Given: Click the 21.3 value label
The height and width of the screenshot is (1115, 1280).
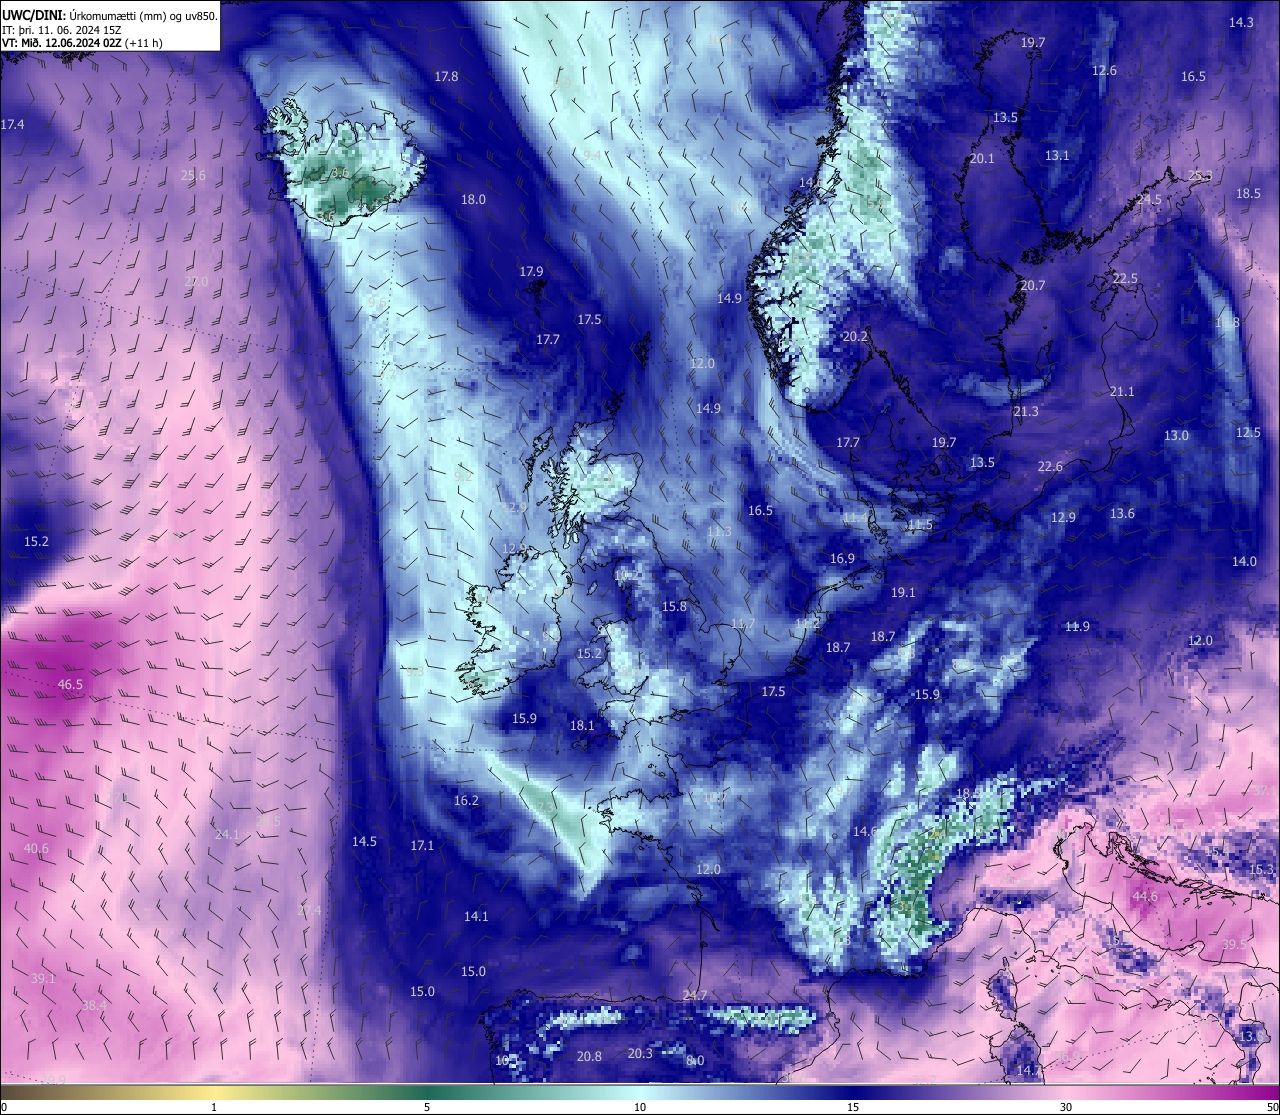Looking at the screenshot, I should click(1025, 412).
